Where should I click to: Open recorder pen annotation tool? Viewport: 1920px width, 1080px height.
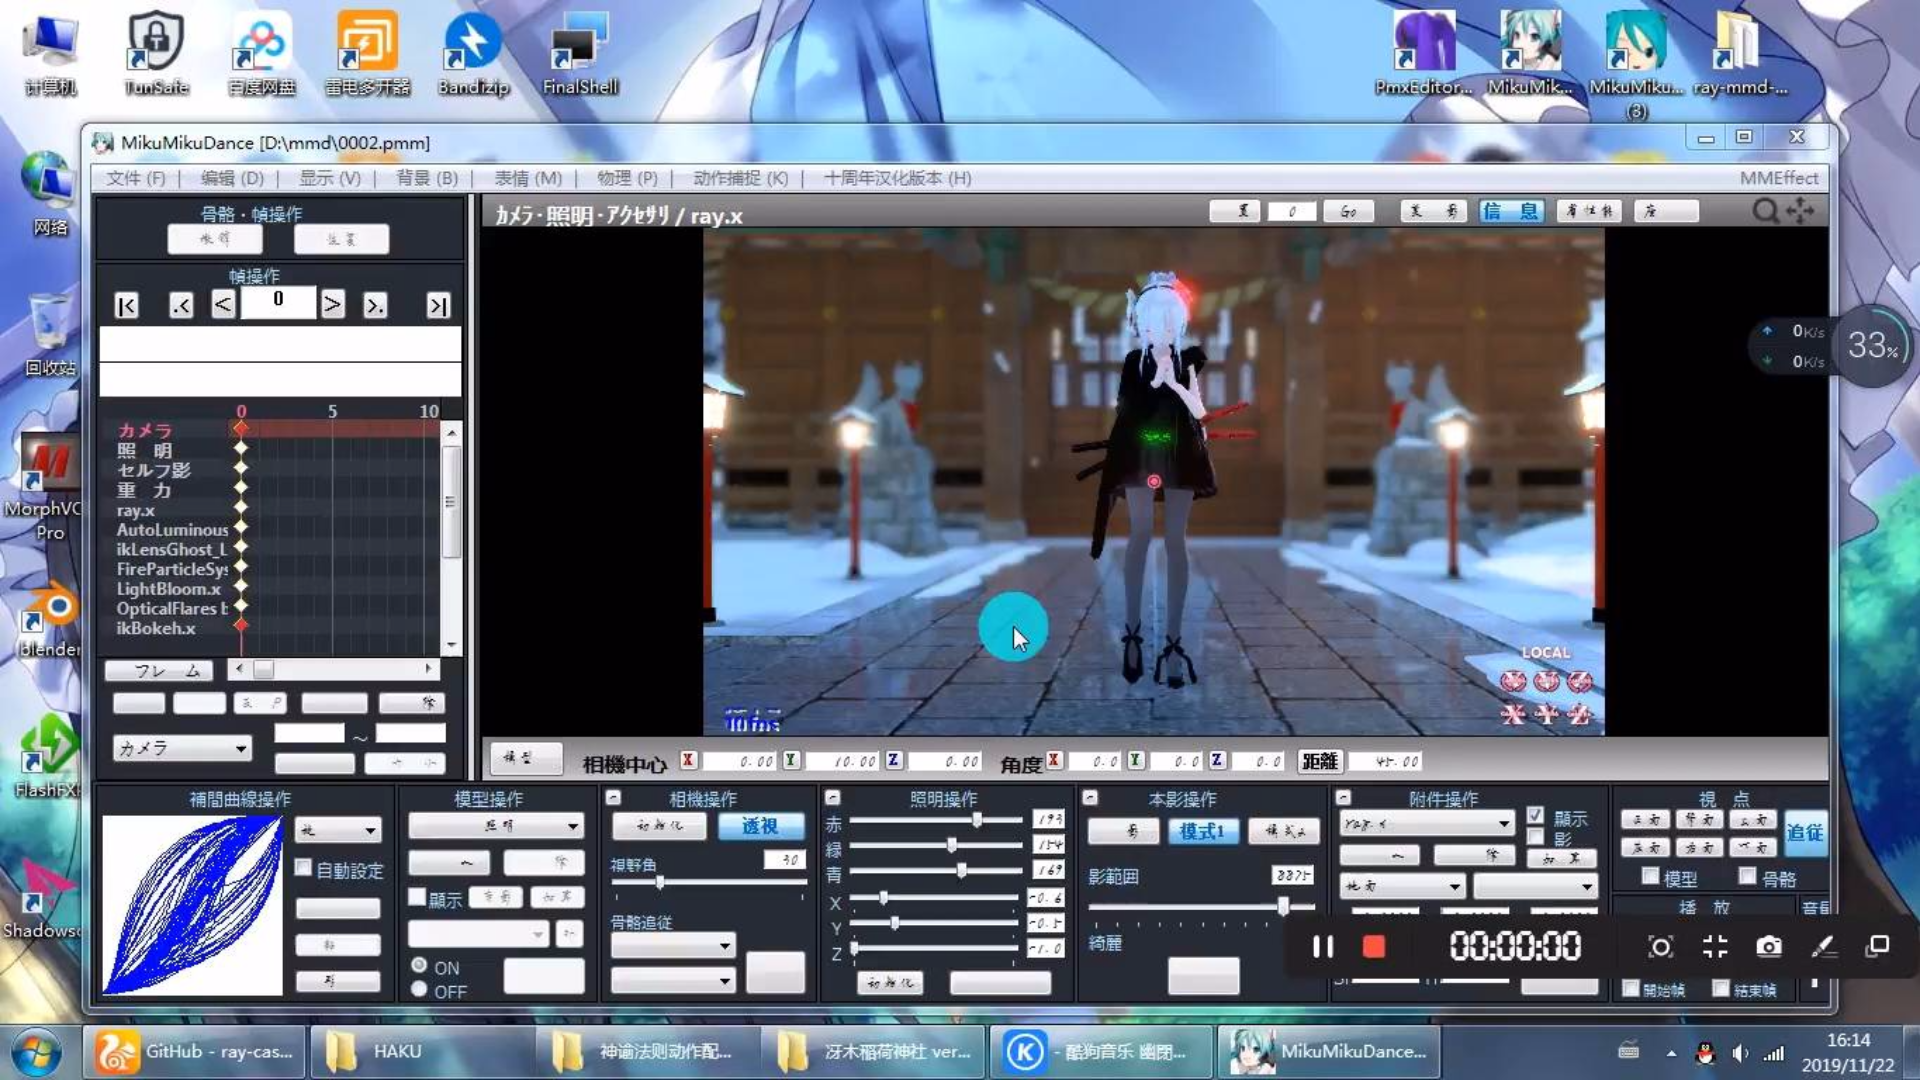coord(1822,947)
